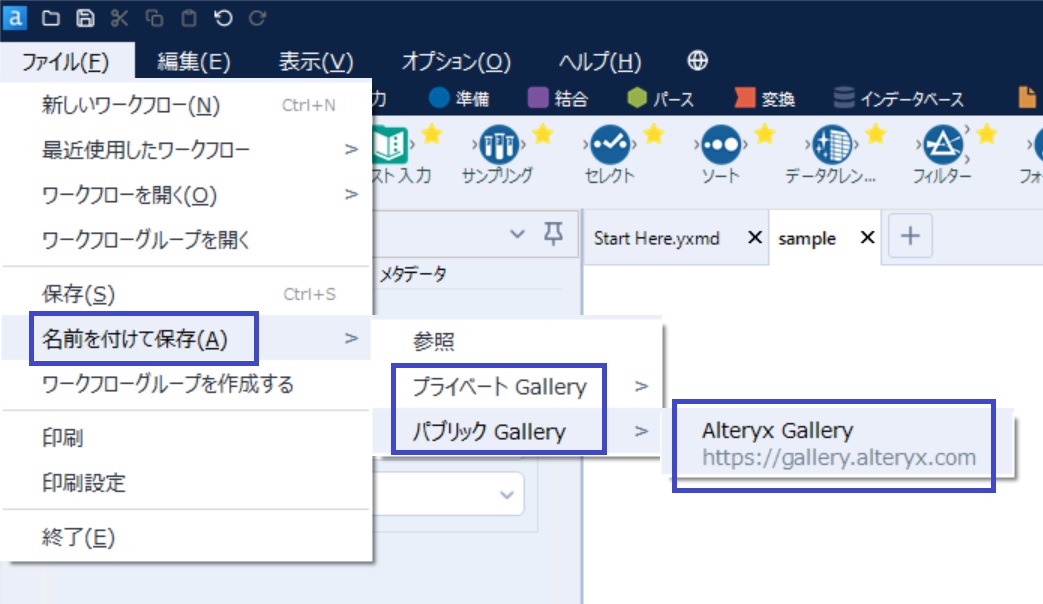Viewport: 1043px width, 604px height.
Task: Select the セレクト tool icon
Action: [609, 144]
